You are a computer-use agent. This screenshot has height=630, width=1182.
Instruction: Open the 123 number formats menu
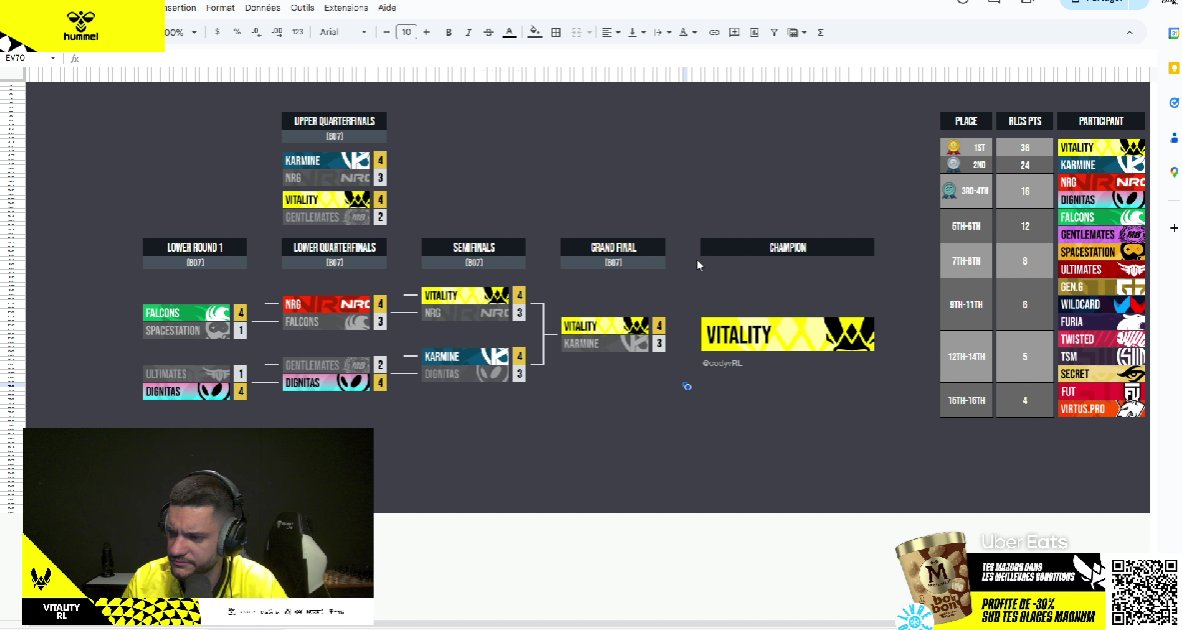[x=298, y=32]
